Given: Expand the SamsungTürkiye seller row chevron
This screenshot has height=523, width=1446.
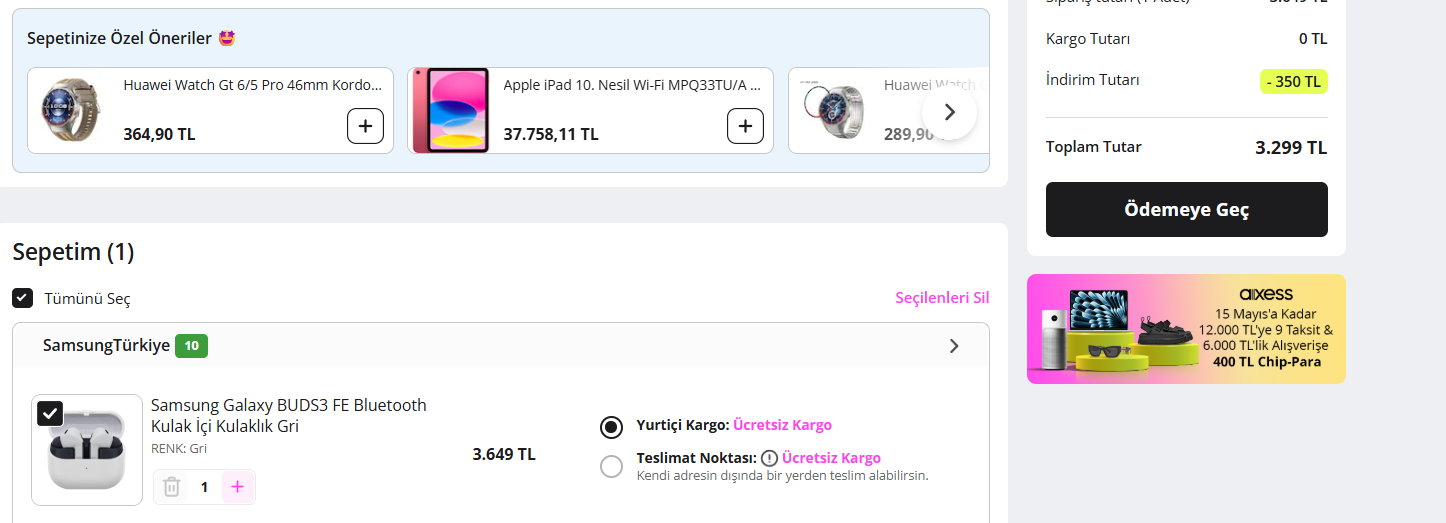Looking at the screenshot, I should point(954,346).
